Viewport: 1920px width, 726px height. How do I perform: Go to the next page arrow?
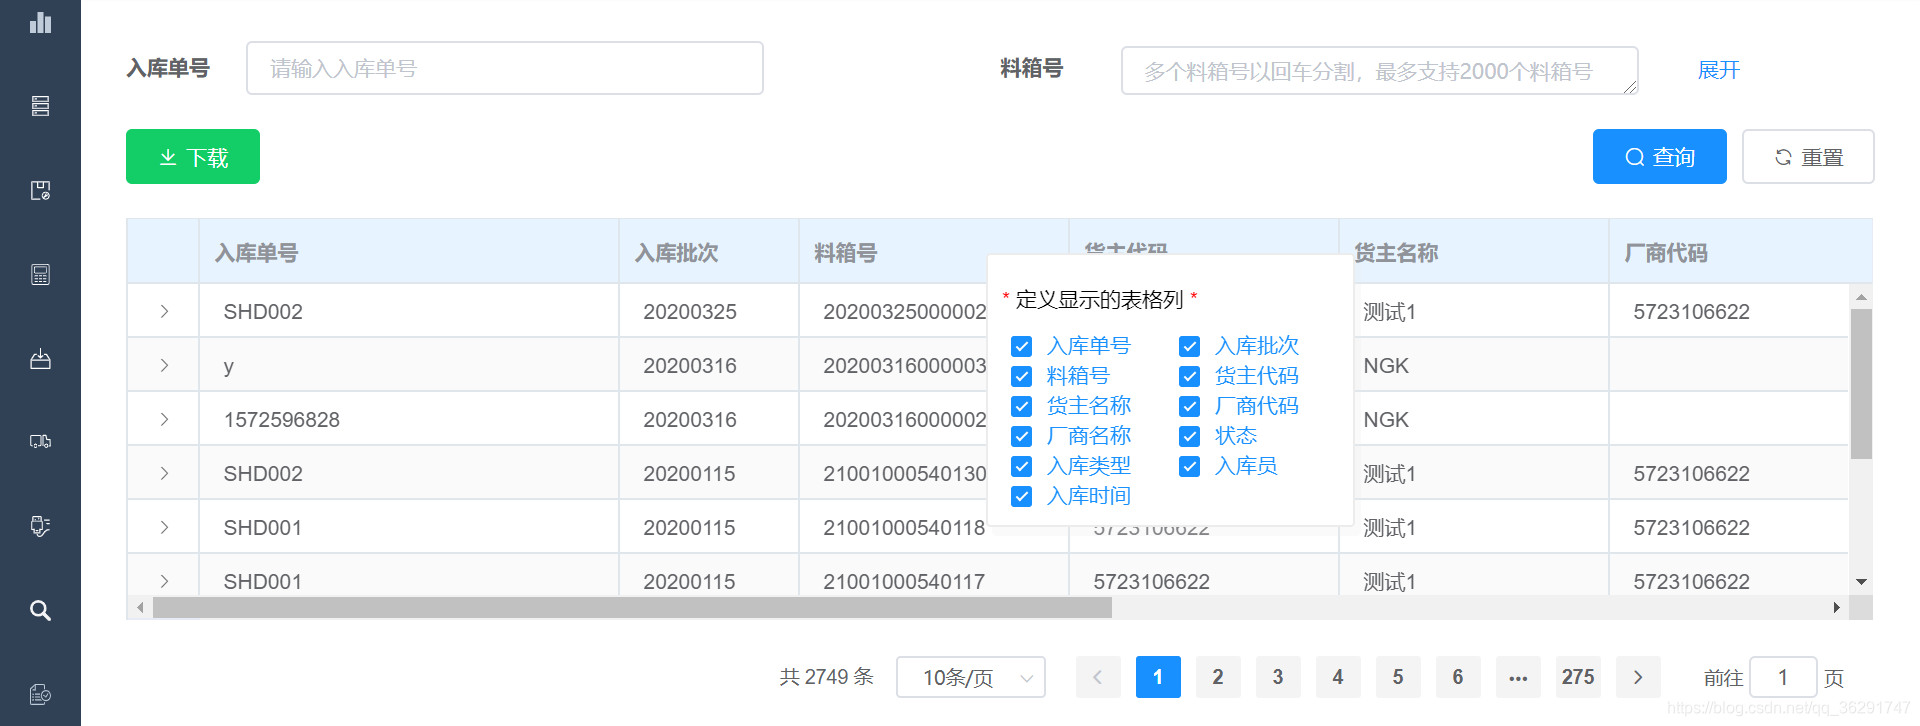click(x=1638, y=677)
